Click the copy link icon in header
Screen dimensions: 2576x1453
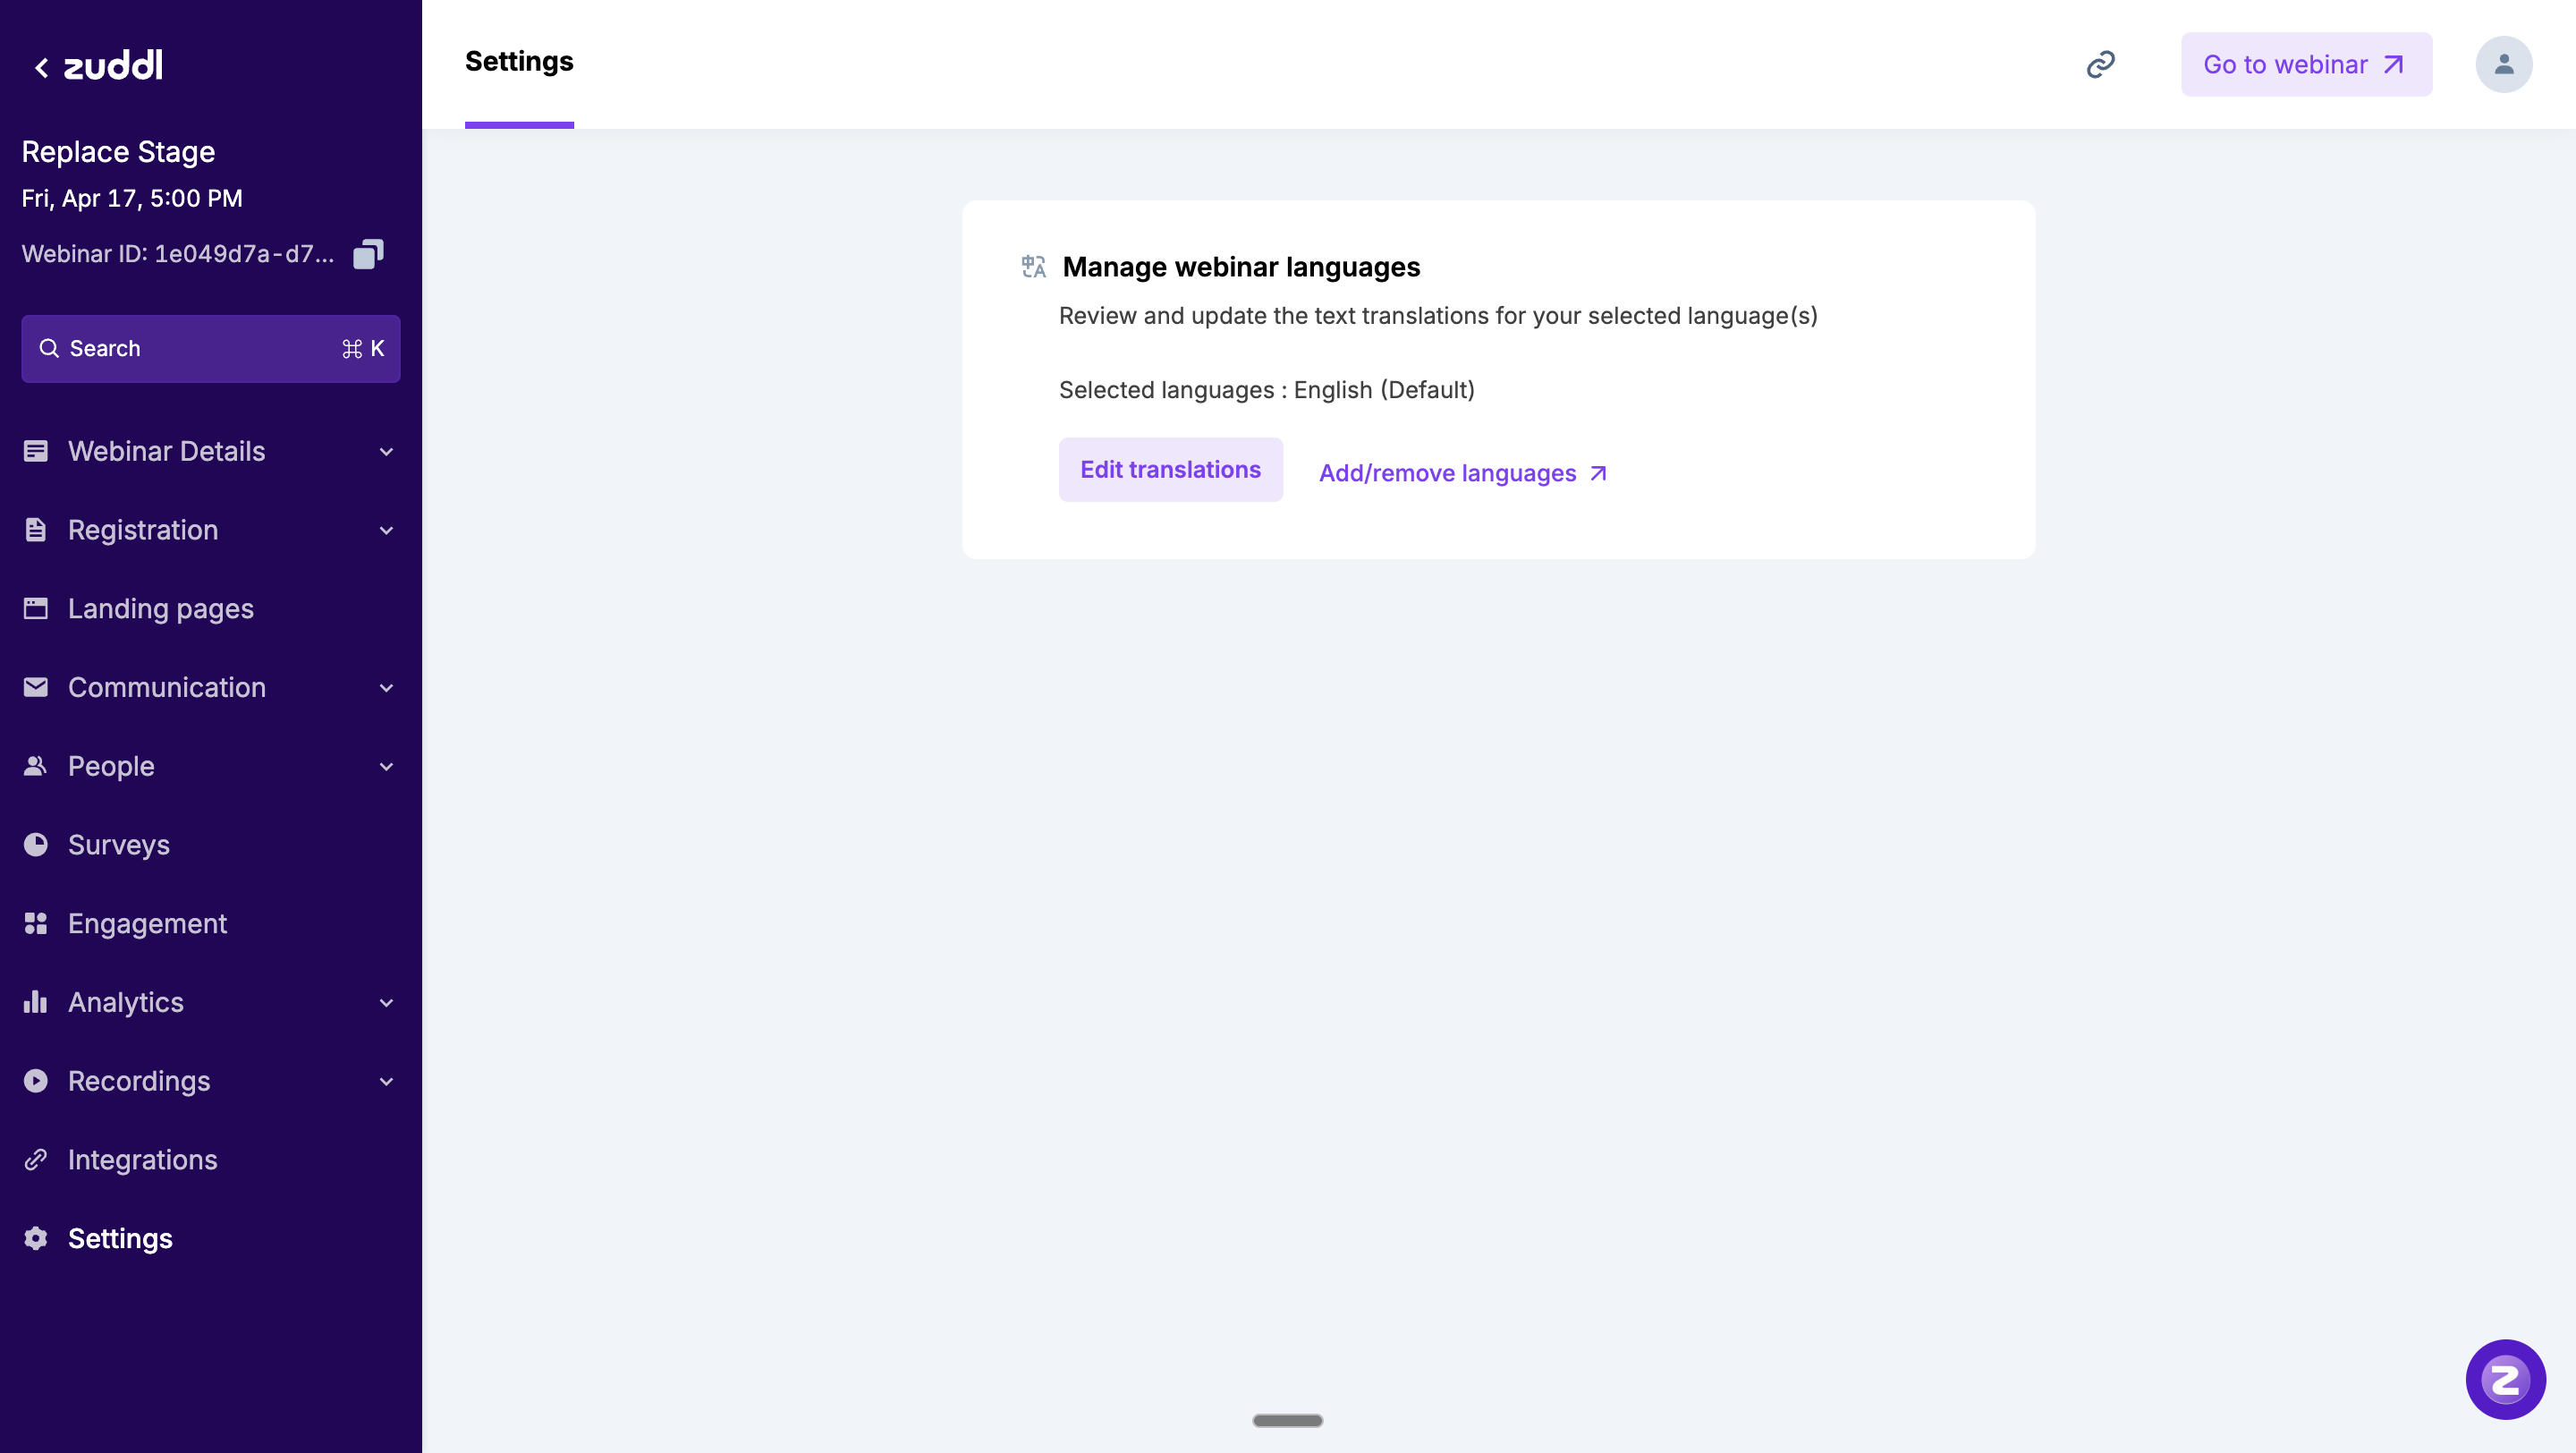pos(2100,65)
